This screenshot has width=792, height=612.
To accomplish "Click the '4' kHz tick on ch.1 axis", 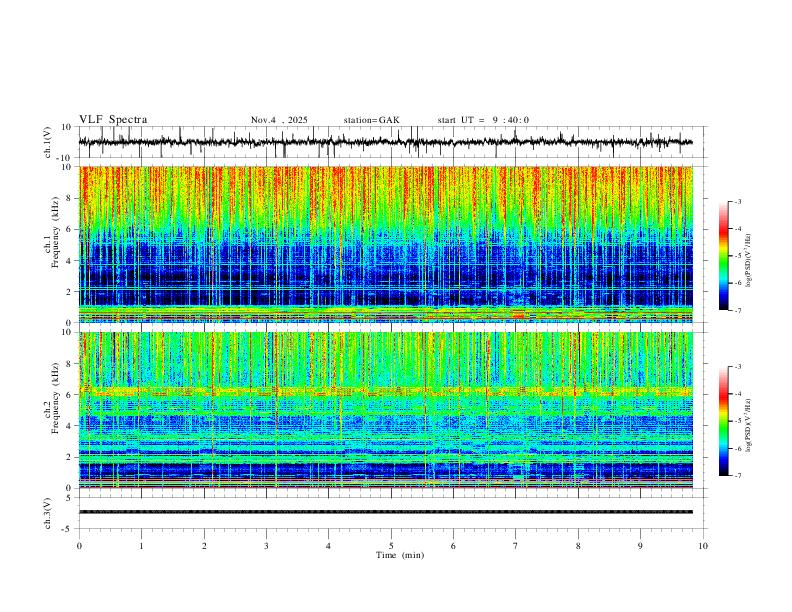I will click(69, 261).
